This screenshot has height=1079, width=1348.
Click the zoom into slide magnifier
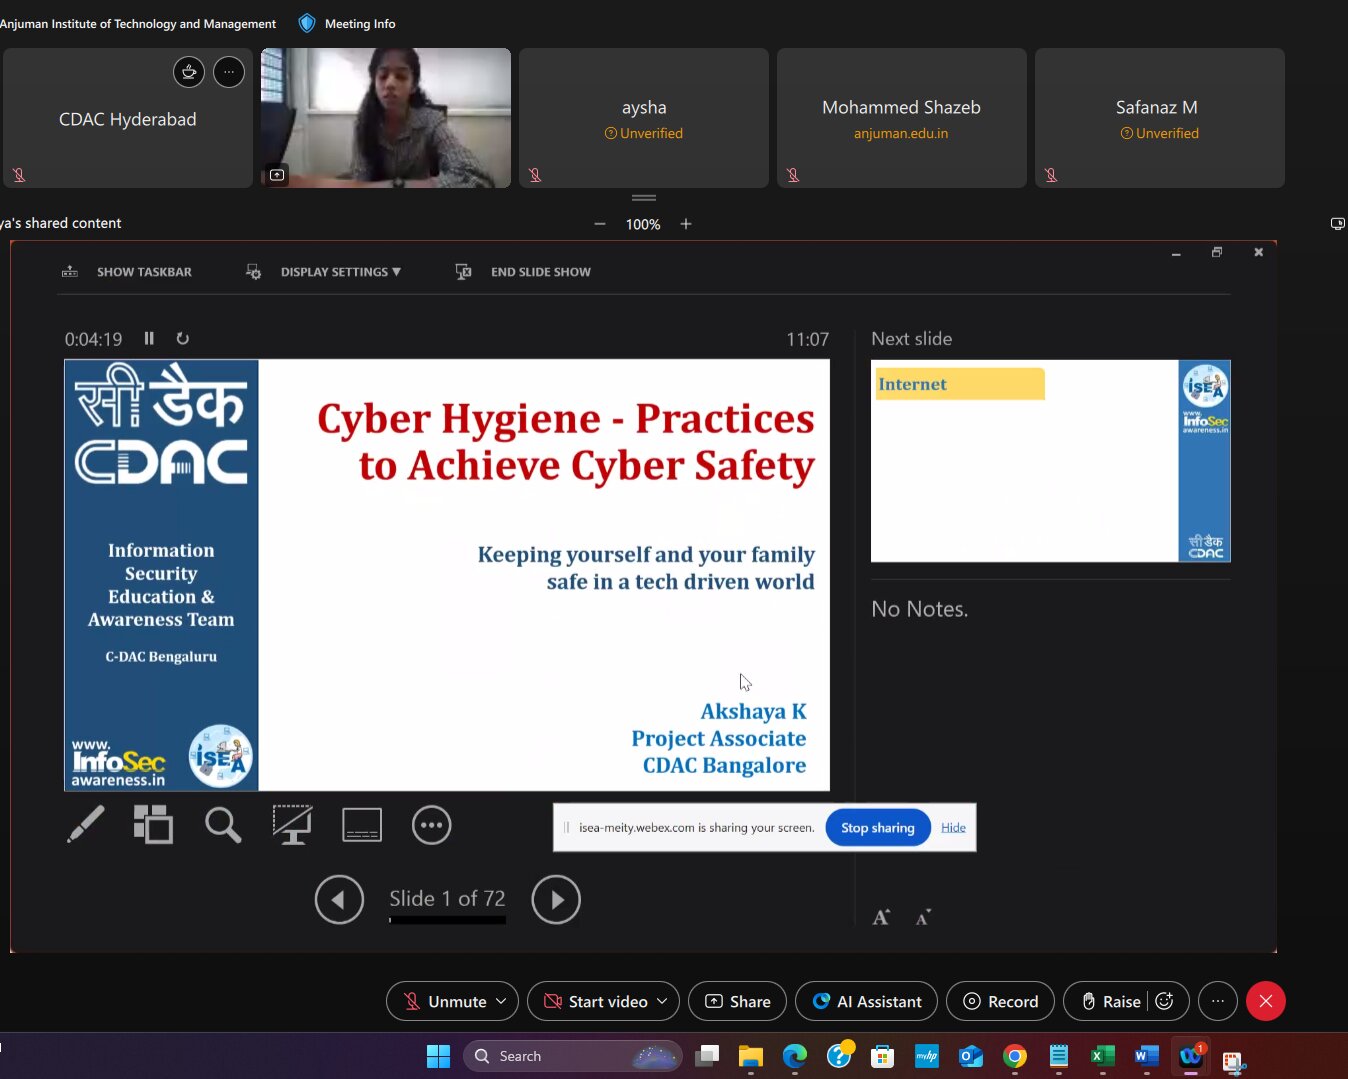point(223,825)
